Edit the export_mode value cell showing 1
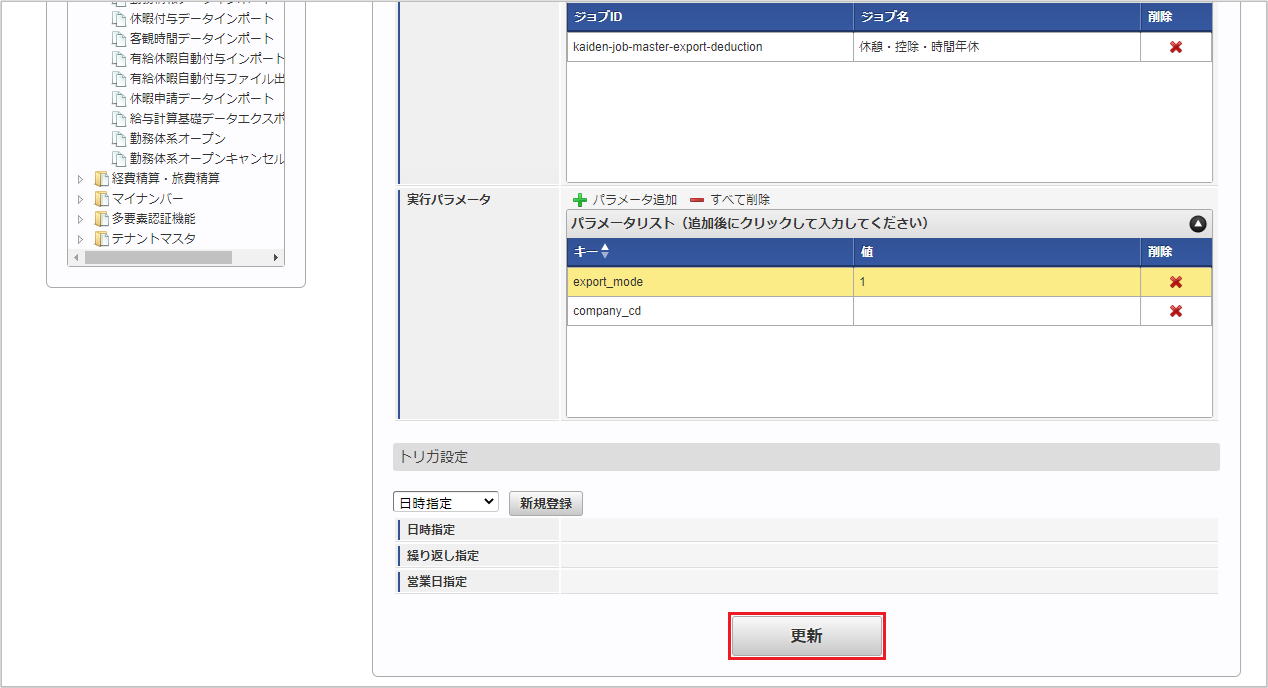 point(996,282)
